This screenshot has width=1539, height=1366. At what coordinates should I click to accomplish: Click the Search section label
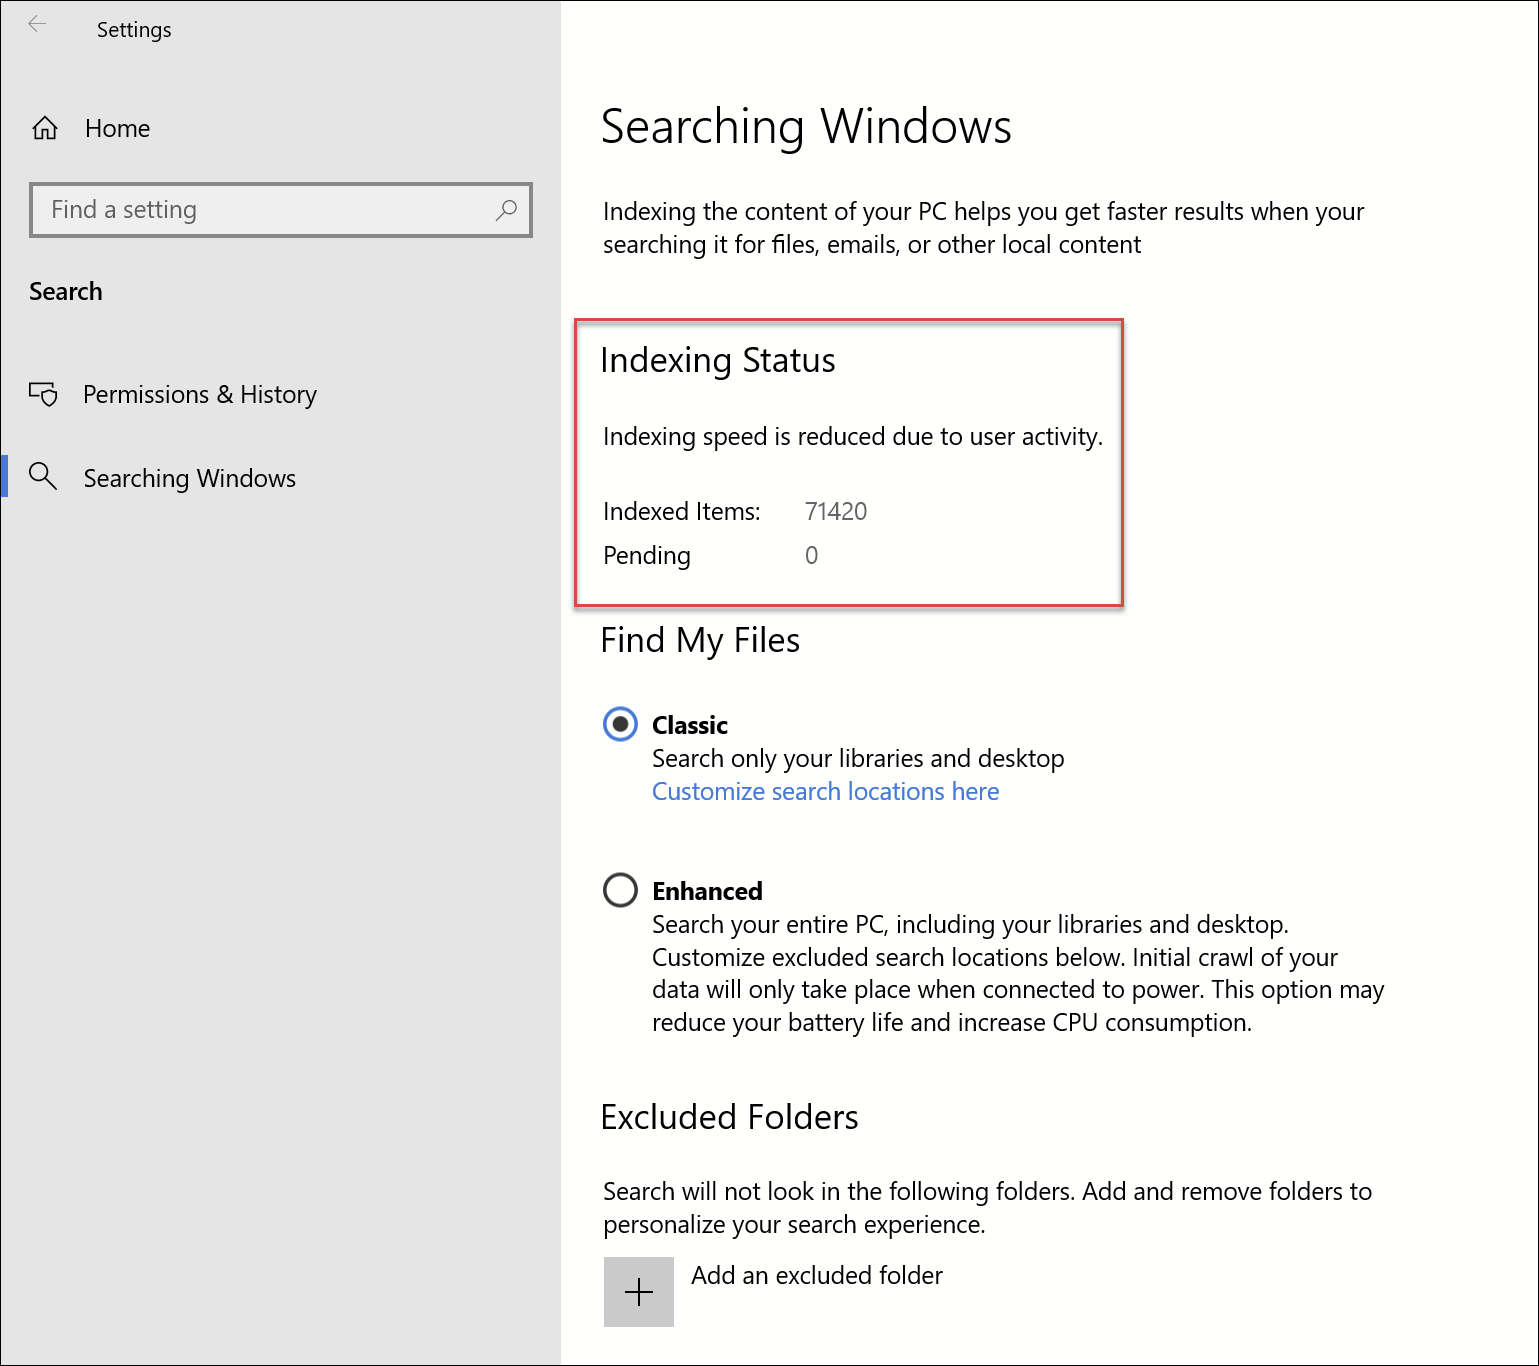(x=65, y=290)
